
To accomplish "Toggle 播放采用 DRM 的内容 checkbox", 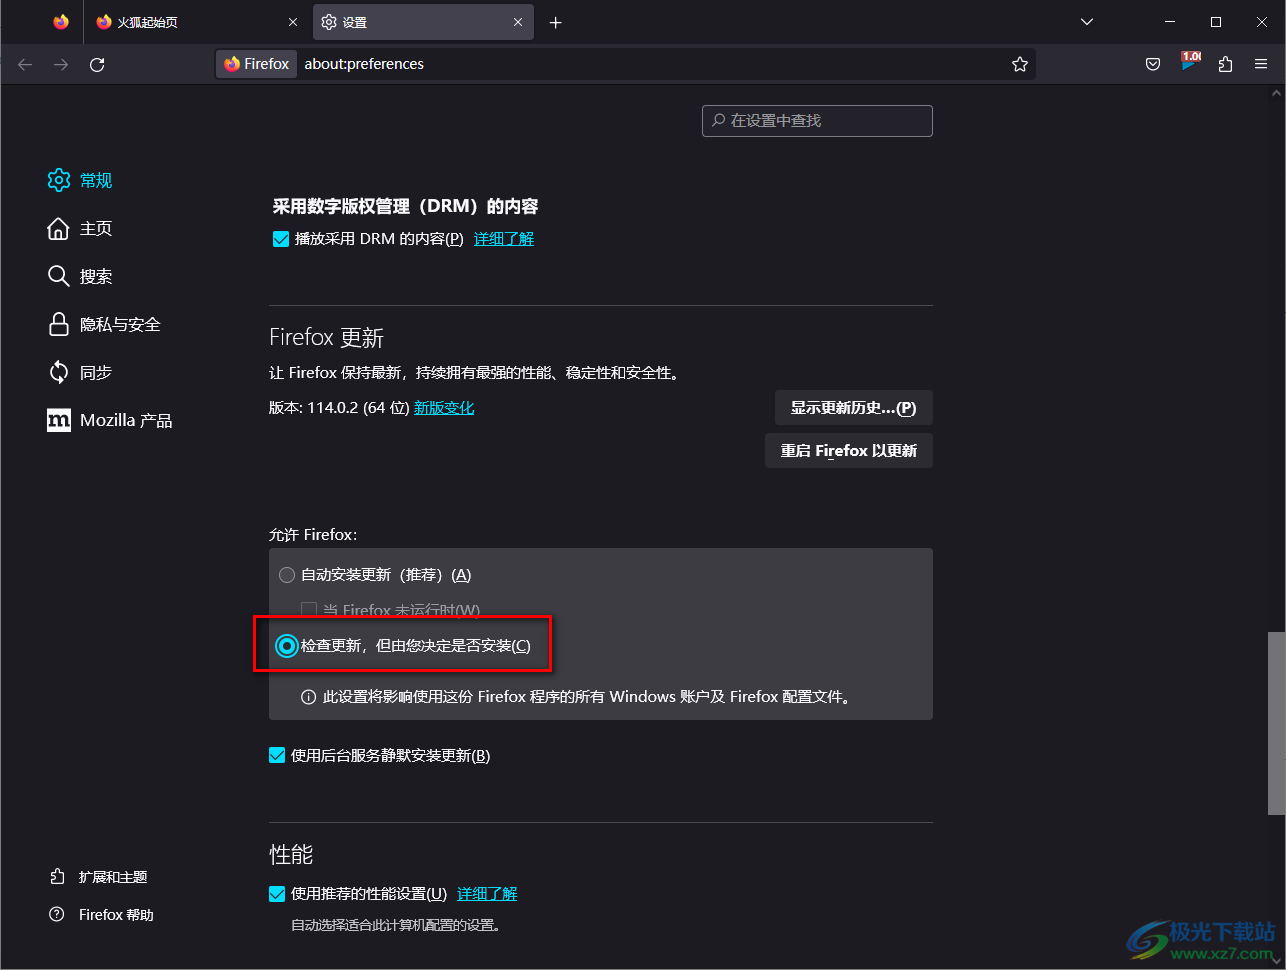I will click(281, 239).
